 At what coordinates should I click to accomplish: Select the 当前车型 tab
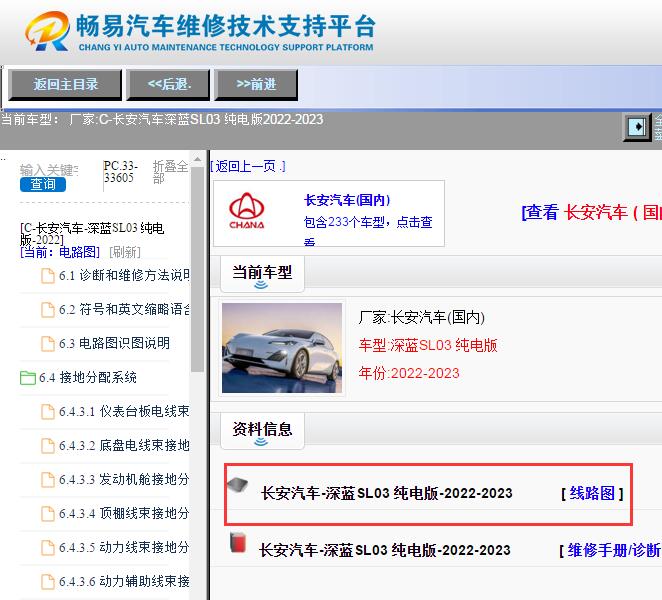click(x=262, y=274)
